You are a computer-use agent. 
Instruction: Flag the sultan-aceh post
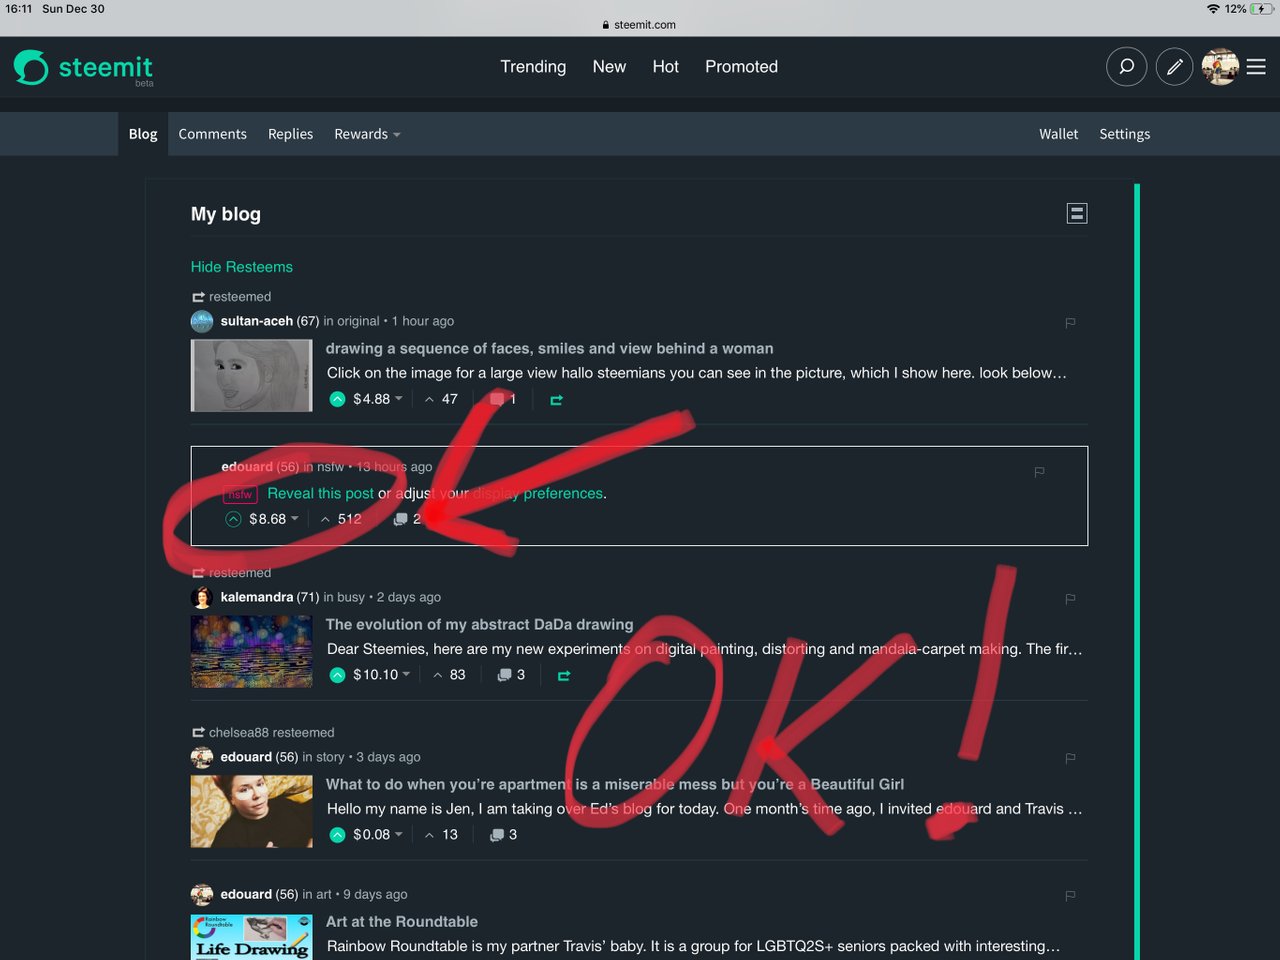tap(1070, 322)
